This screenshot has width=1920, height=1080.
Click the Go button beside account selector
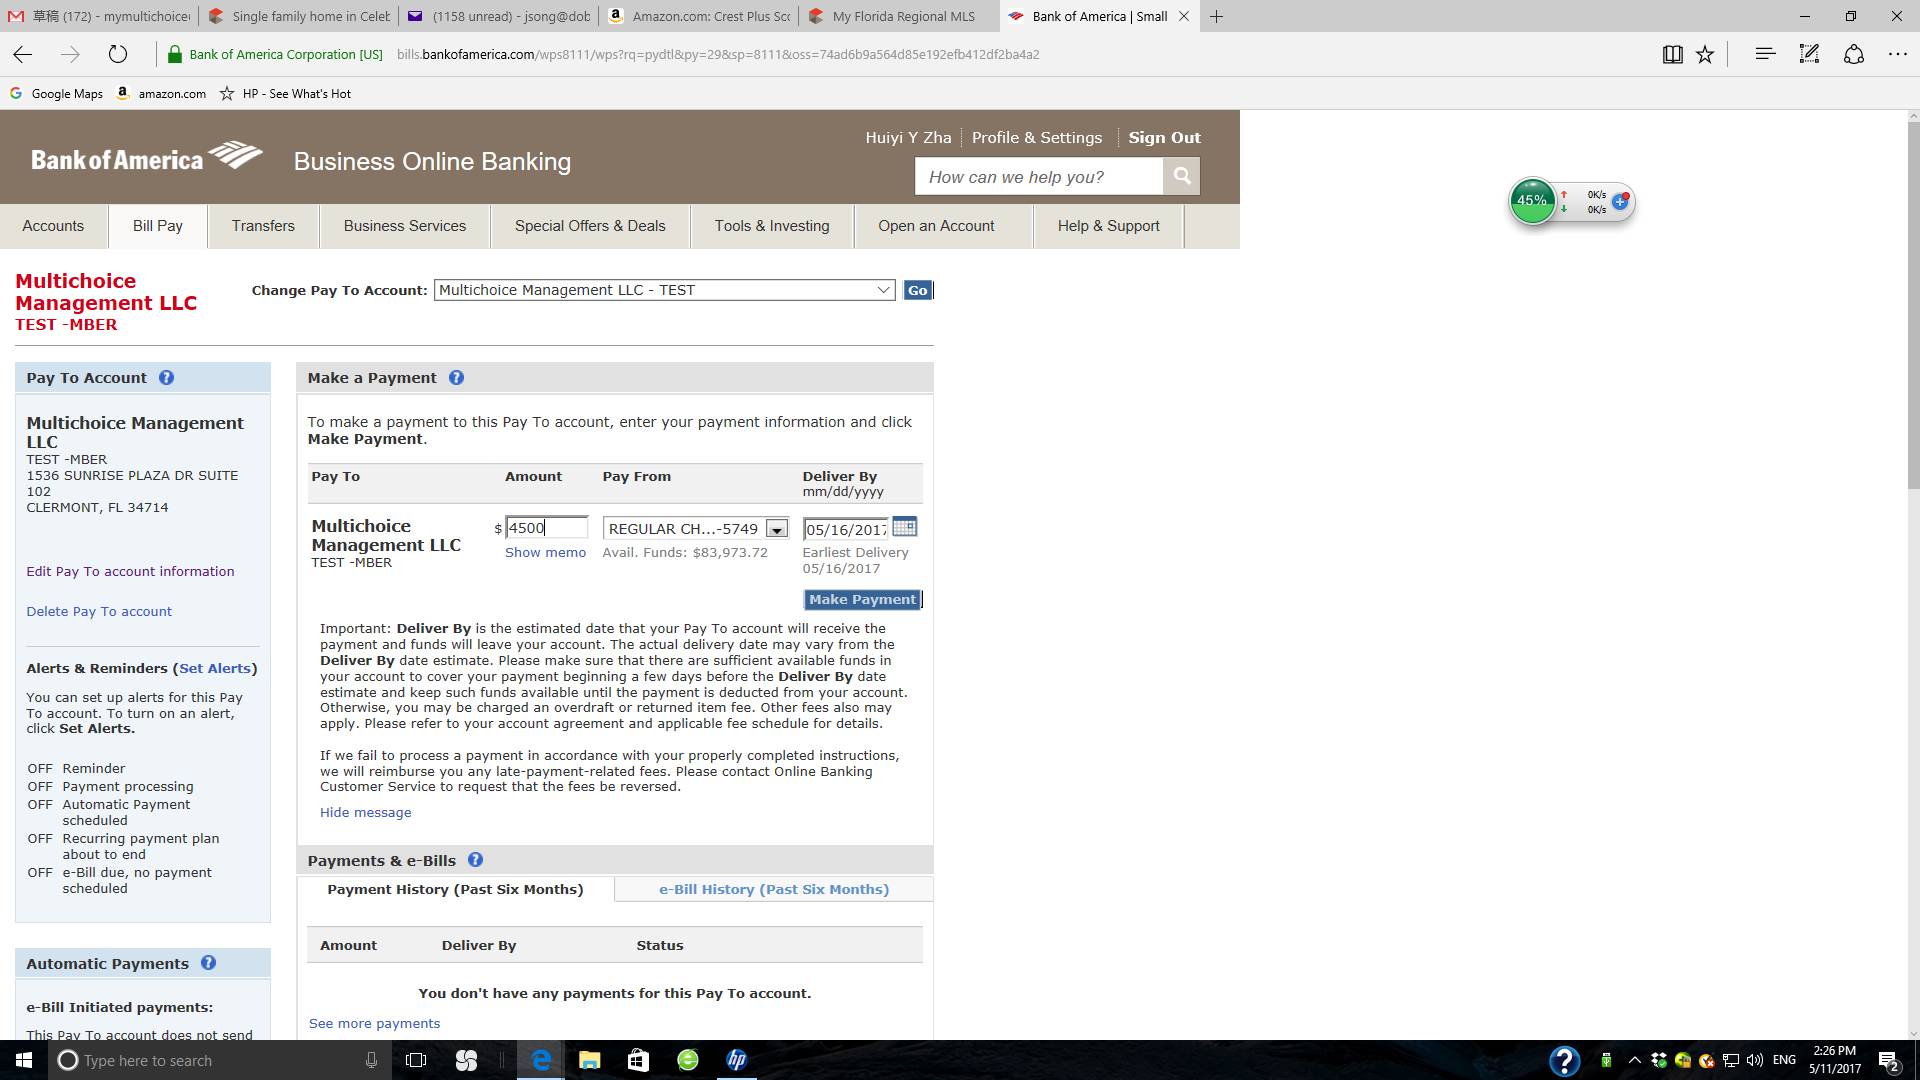917,290
